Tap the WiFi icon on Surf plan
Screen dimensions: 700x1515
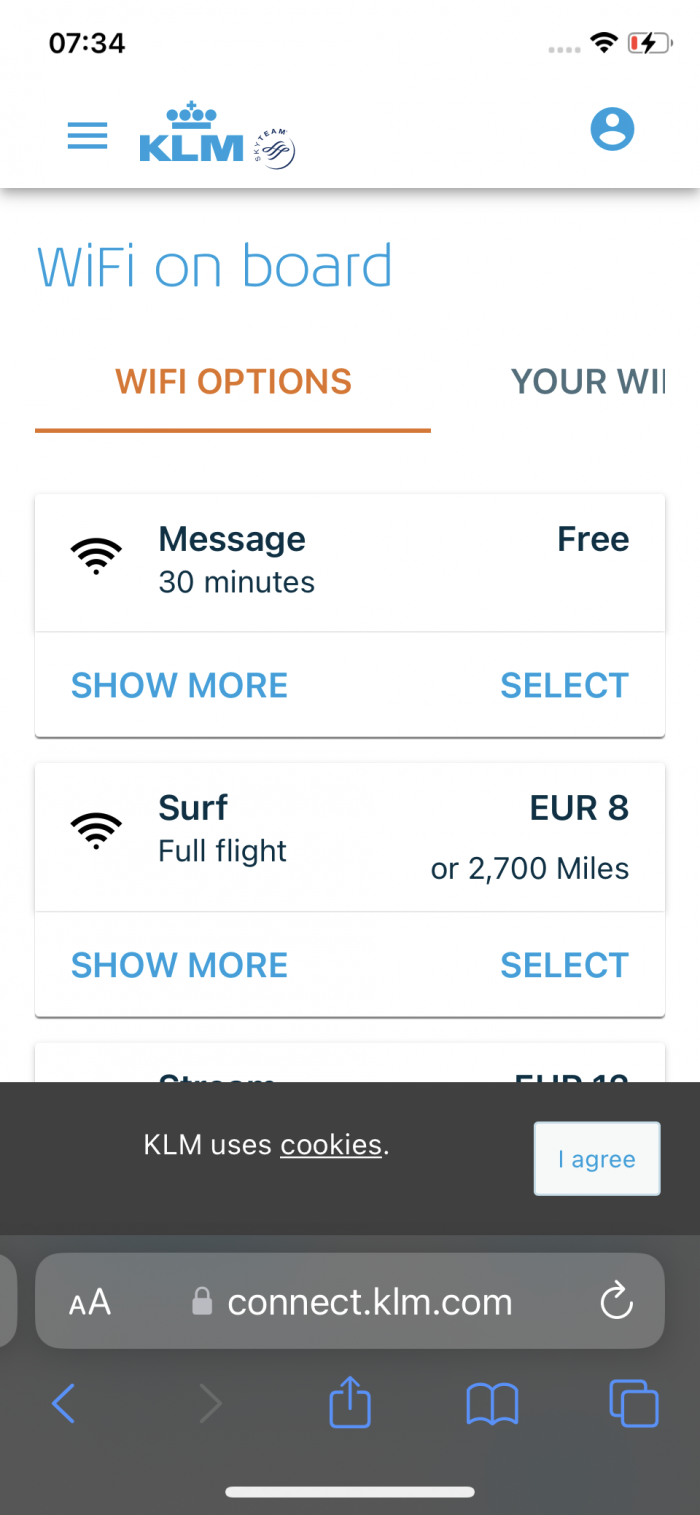pos(96,830)
